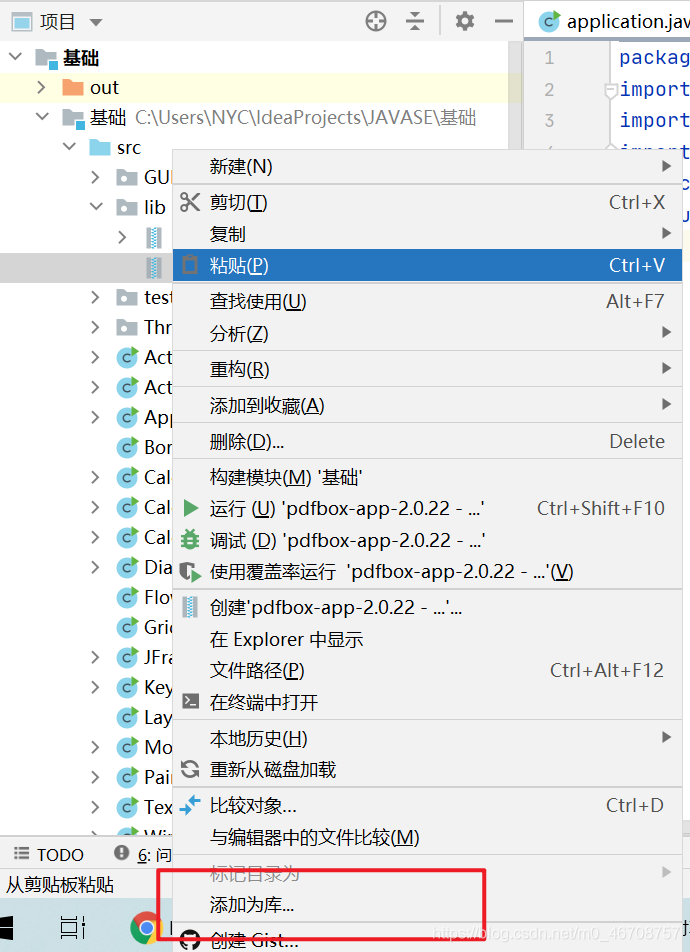Select the JFra class file
Image resolution: width=690 pixels, height=952 pixels.
click(x=145, y=657)
